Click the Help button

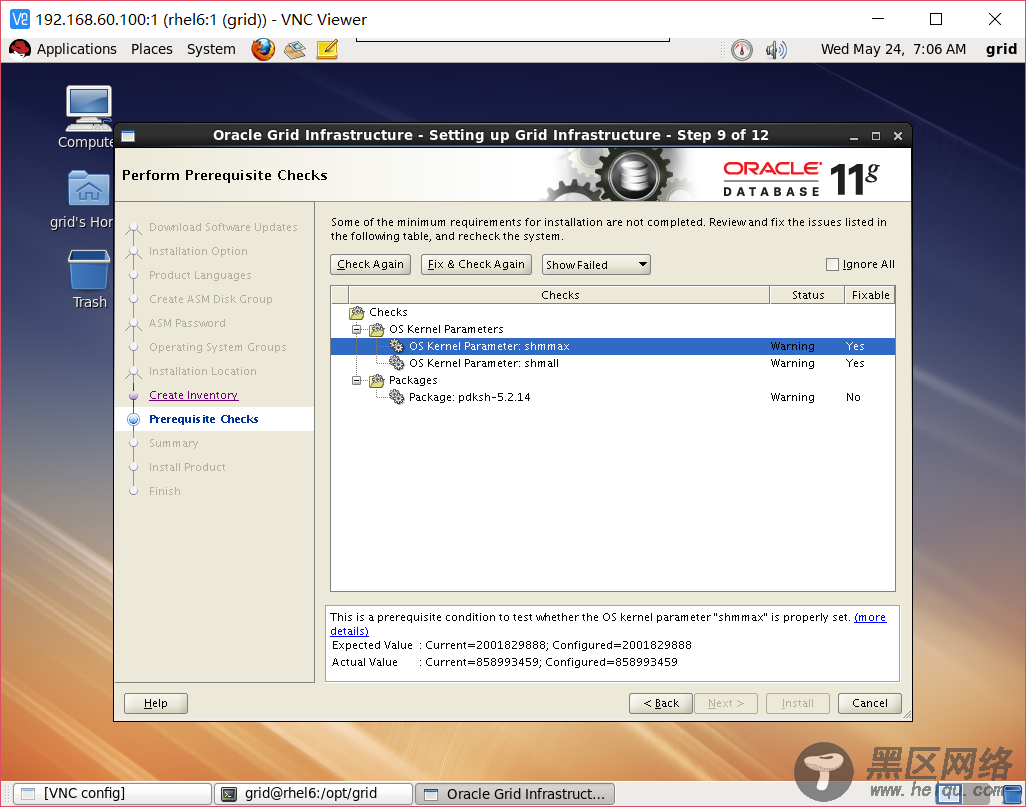(x=156, y=703)
